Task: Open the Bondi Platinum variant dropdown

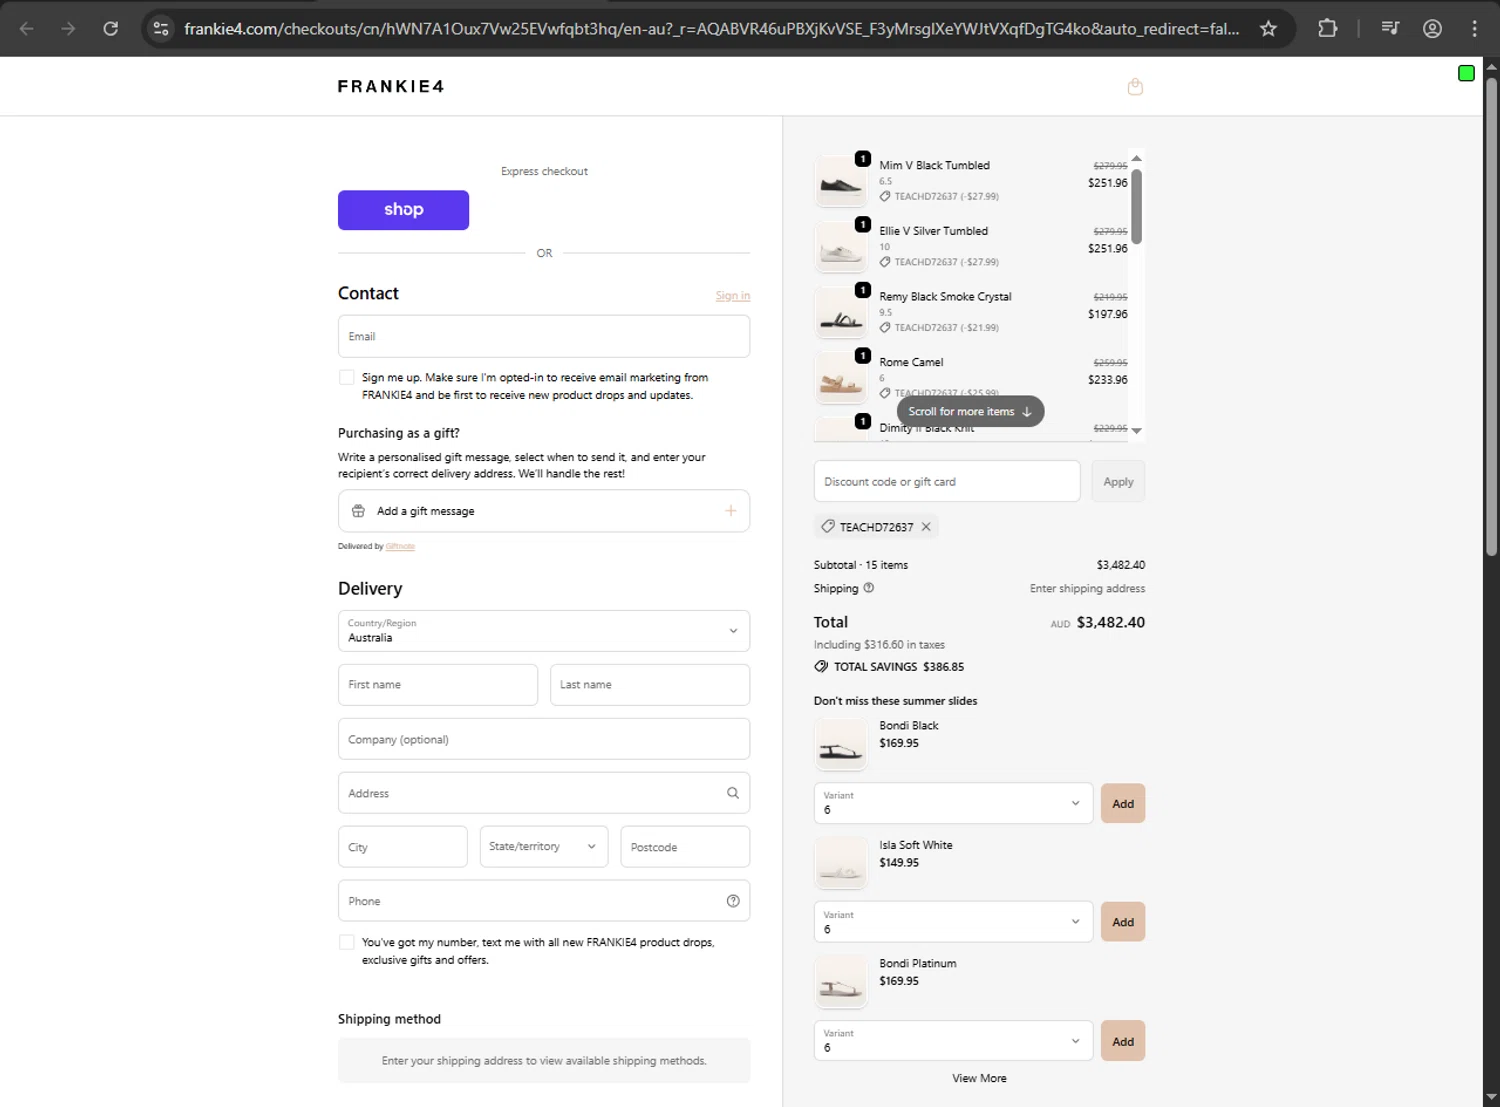Action: 952,1041
